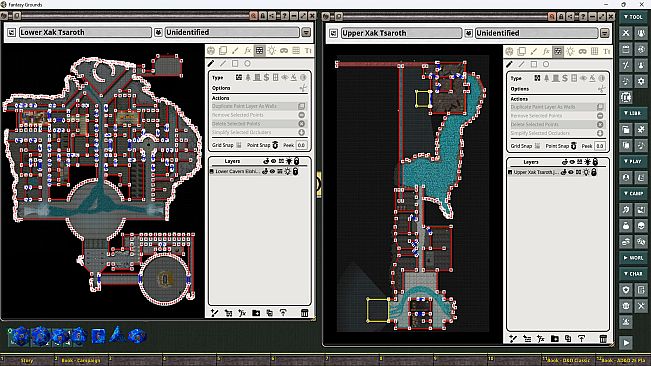Select the circle draw tool in Lower Xak Tsaroth

pyautogui.click(x=247, y=63)
